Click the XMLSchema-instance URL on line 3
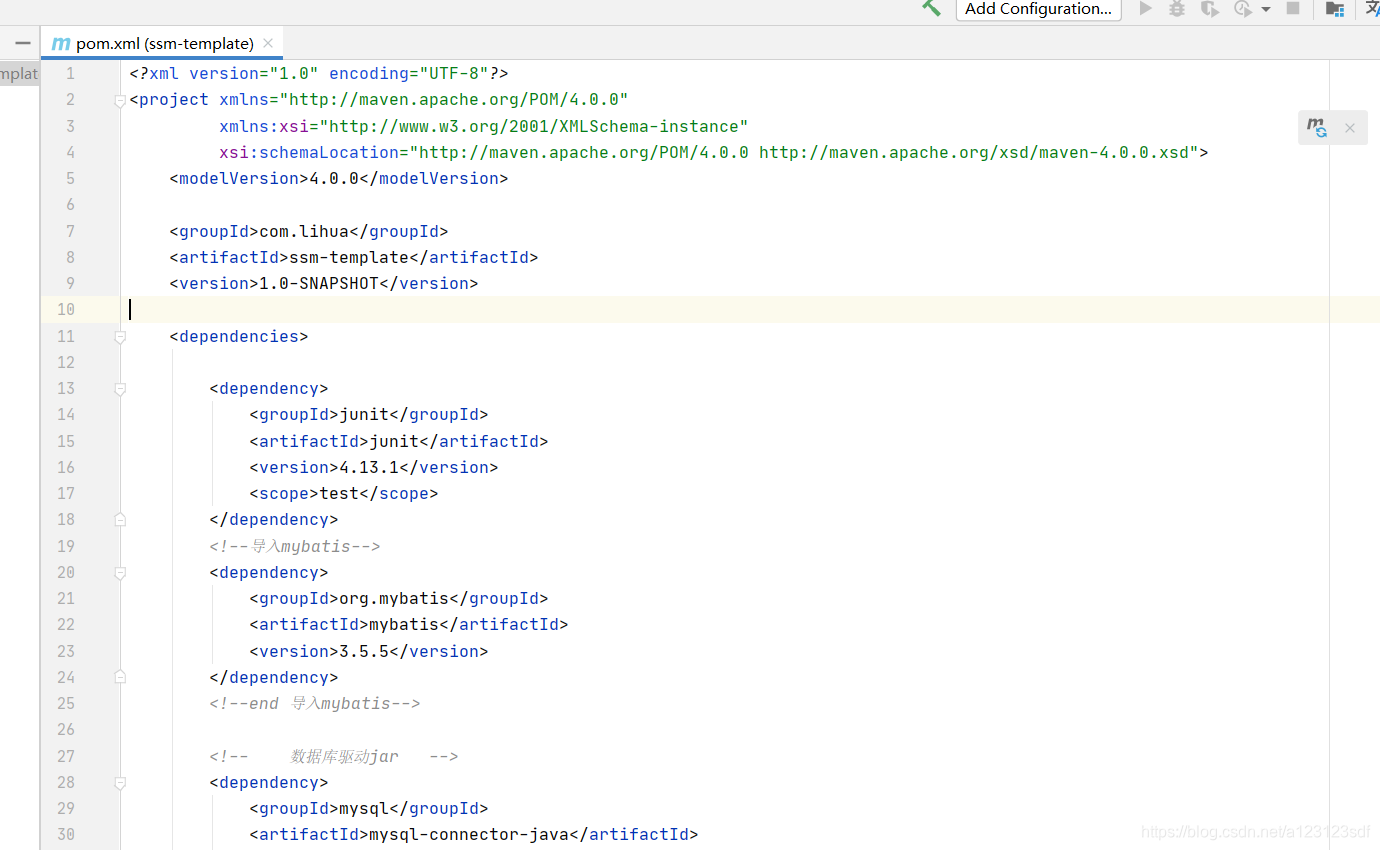 click(x=534, y=127)
